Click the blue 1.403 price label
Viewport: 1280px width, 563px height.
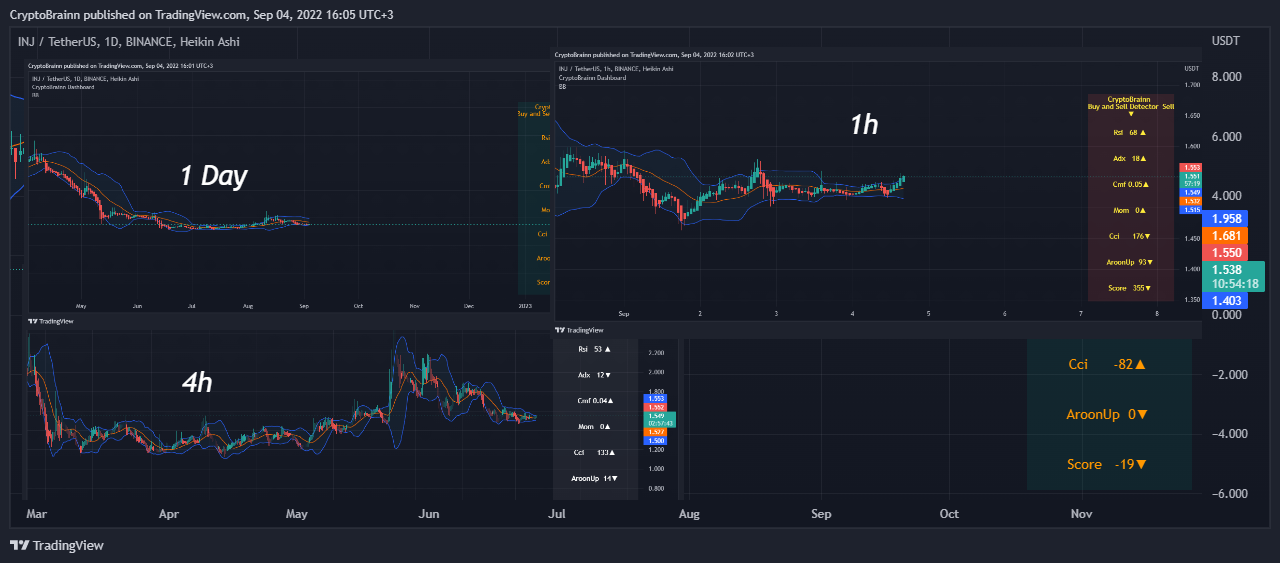click(x=1225, y=300)
